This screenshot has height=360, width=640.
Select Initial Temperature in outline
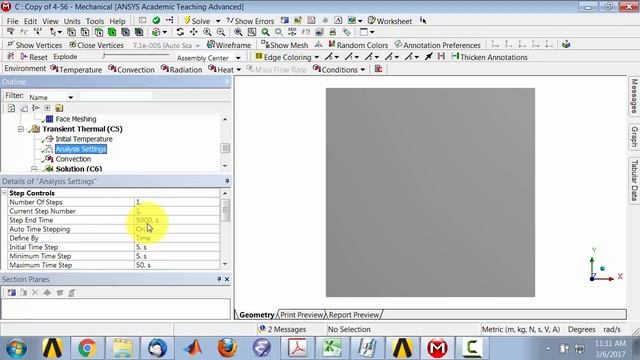point(84,139)
